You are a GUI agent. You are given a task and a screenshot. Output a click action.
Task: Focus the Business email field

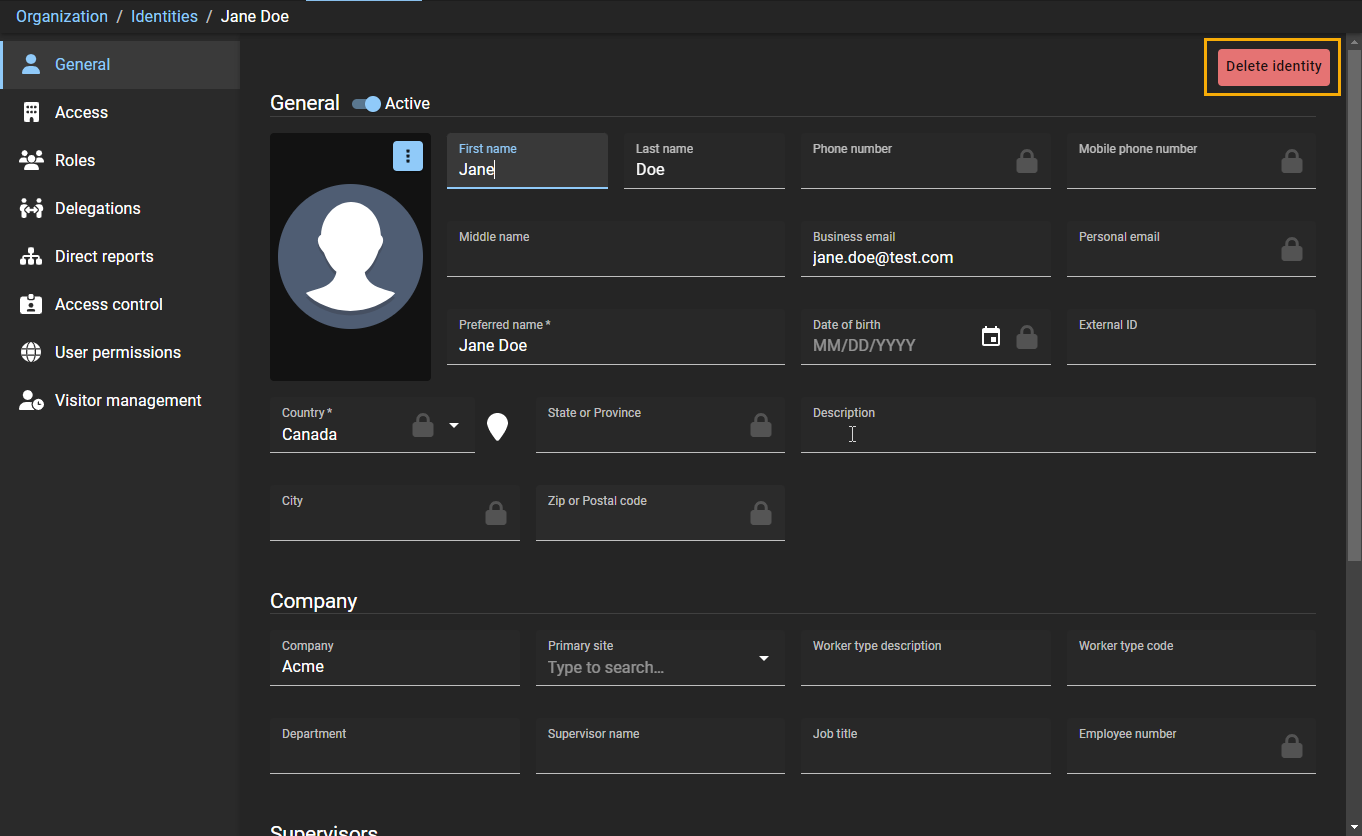[x=926, y=249]
